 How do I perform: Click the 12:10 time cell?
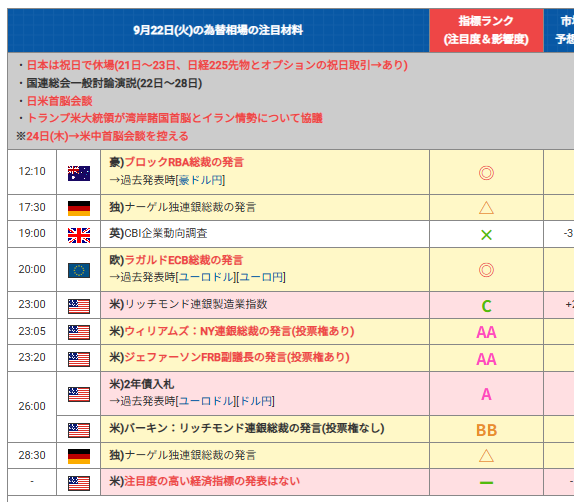point(32,171)
